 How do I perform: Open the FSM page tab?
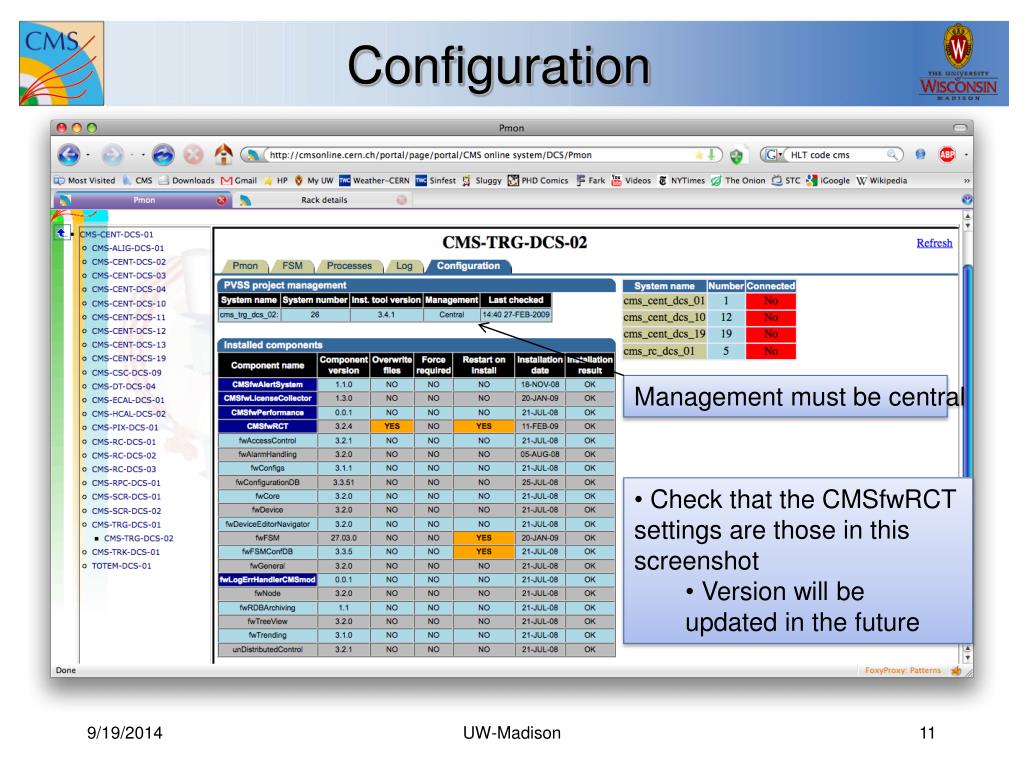click(293, 266)
